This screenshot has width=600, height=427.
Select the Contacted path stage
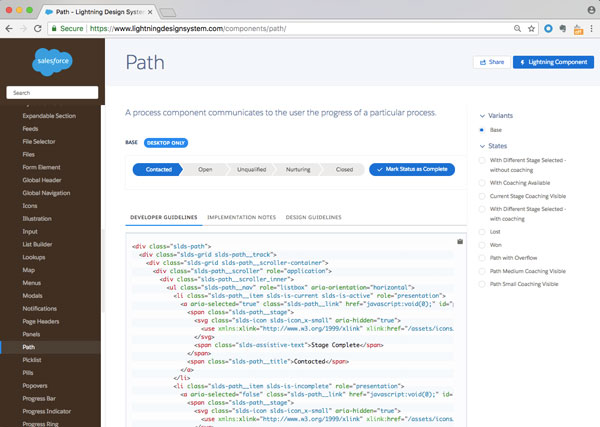click(x=158, y=169)
